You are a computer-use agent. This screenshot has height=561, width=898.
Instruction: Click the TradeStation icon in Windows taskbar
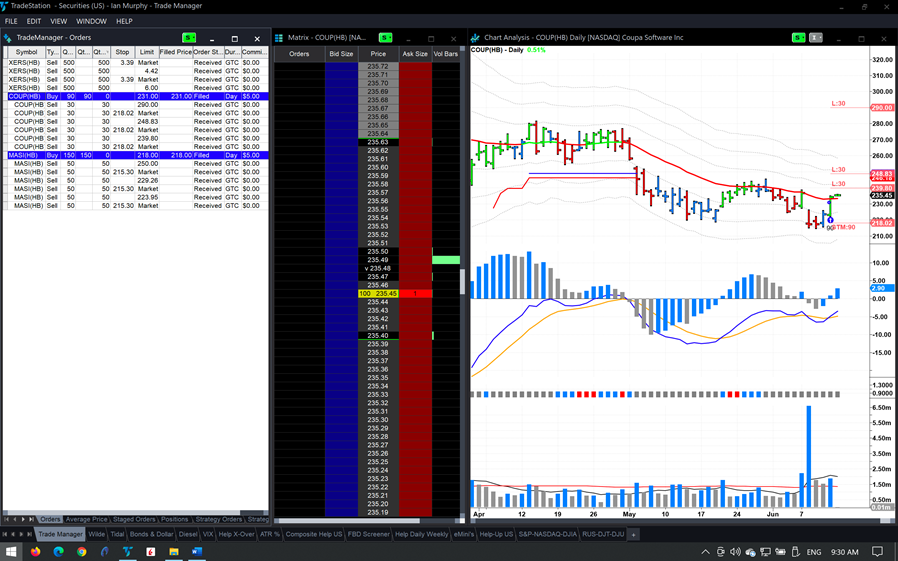[x=127, y=551]
